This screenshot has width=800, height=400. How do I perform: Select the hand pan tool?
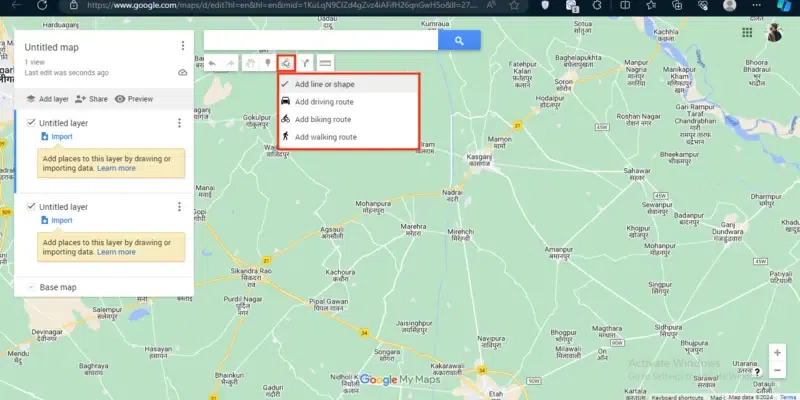click(251, 63)
